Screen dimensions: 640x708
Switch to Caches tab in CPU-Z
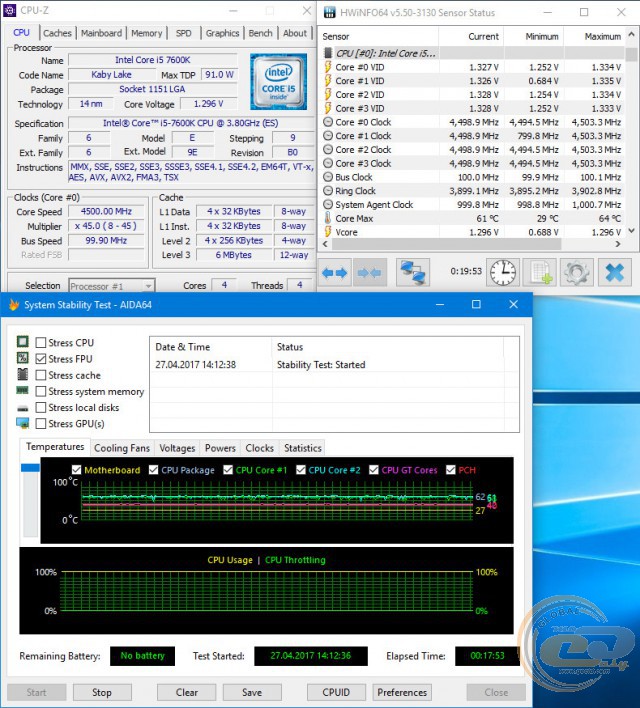[x=57, y=33]
